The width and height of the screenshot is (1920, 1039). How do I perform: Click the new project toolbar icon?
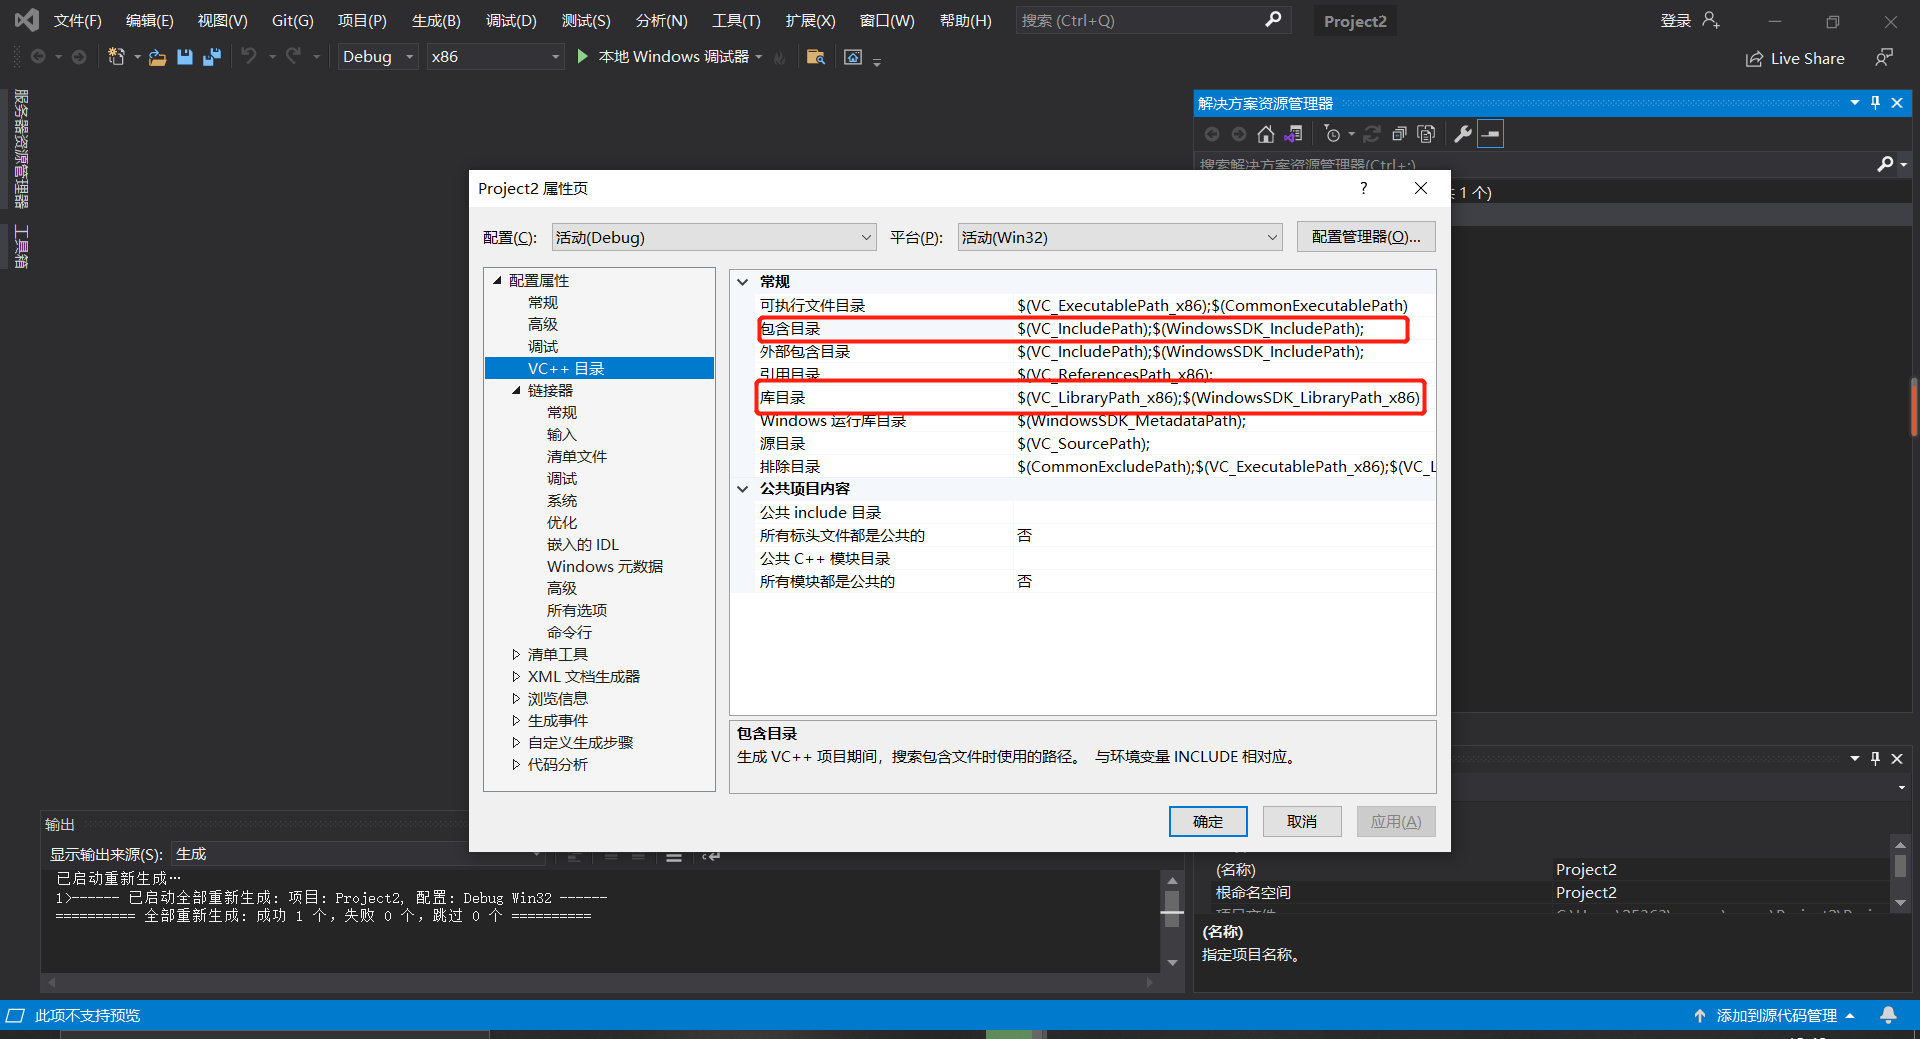tap(116, 57)
